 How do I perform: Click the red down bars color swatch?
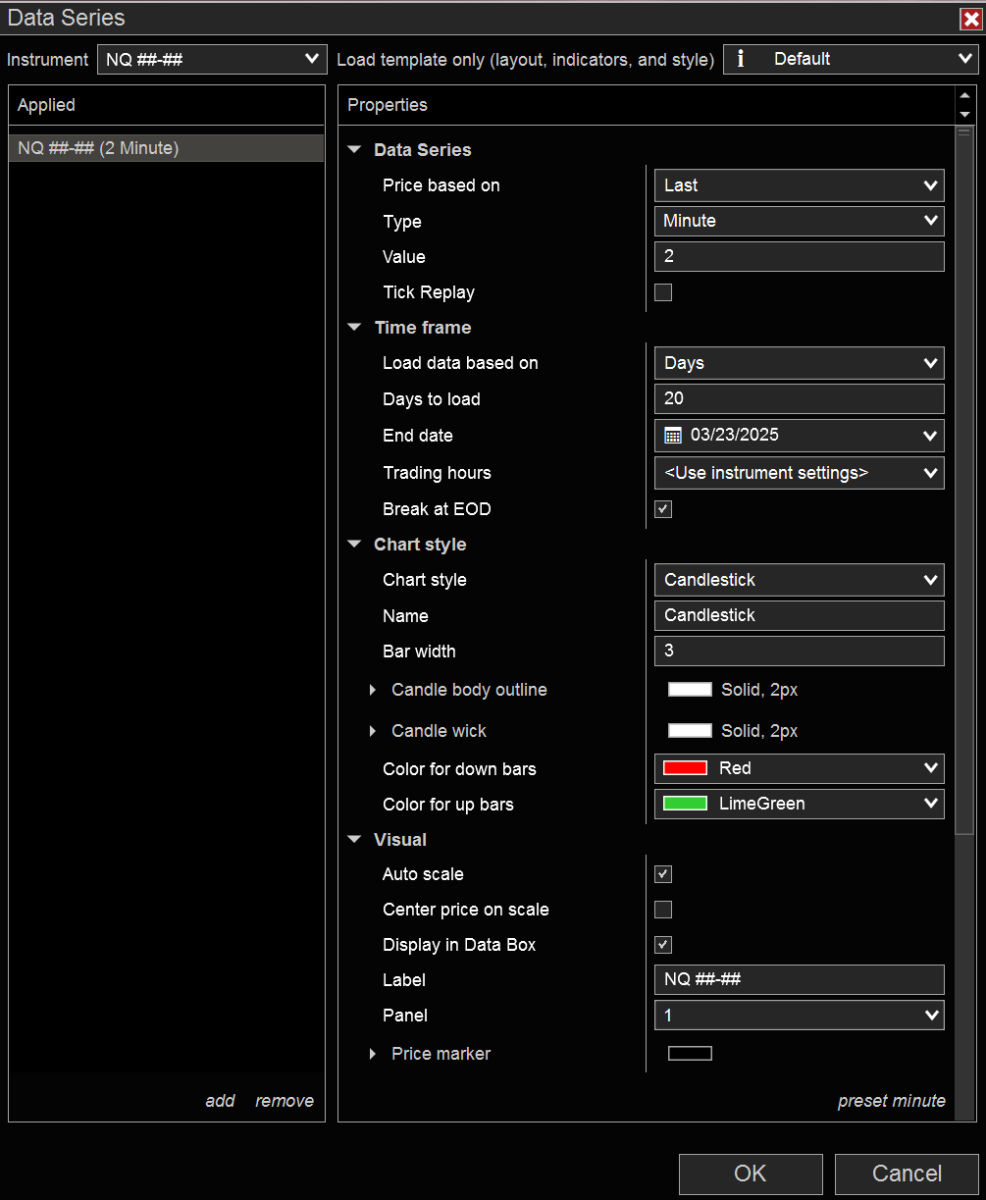tap(685, 769)
